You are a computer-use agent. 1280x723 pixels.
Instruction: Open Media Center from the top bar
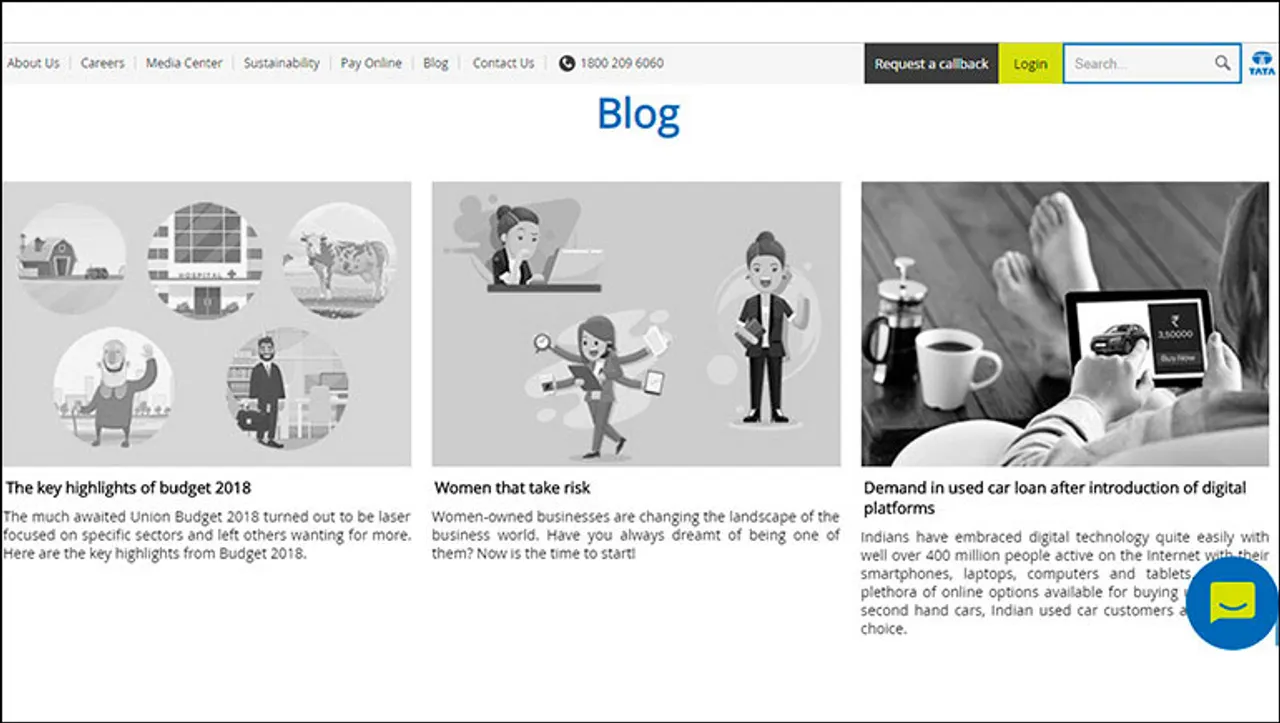click(x=184, y=63)
